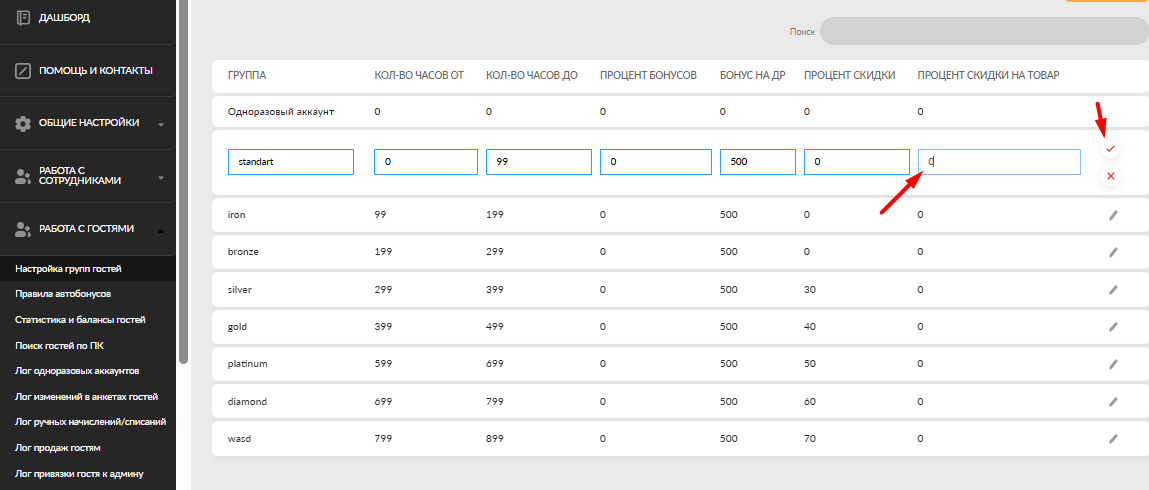Screen dimensions: 1149x490
Task: Click the Помощь и контакты icon
Action: pos(23,71)
